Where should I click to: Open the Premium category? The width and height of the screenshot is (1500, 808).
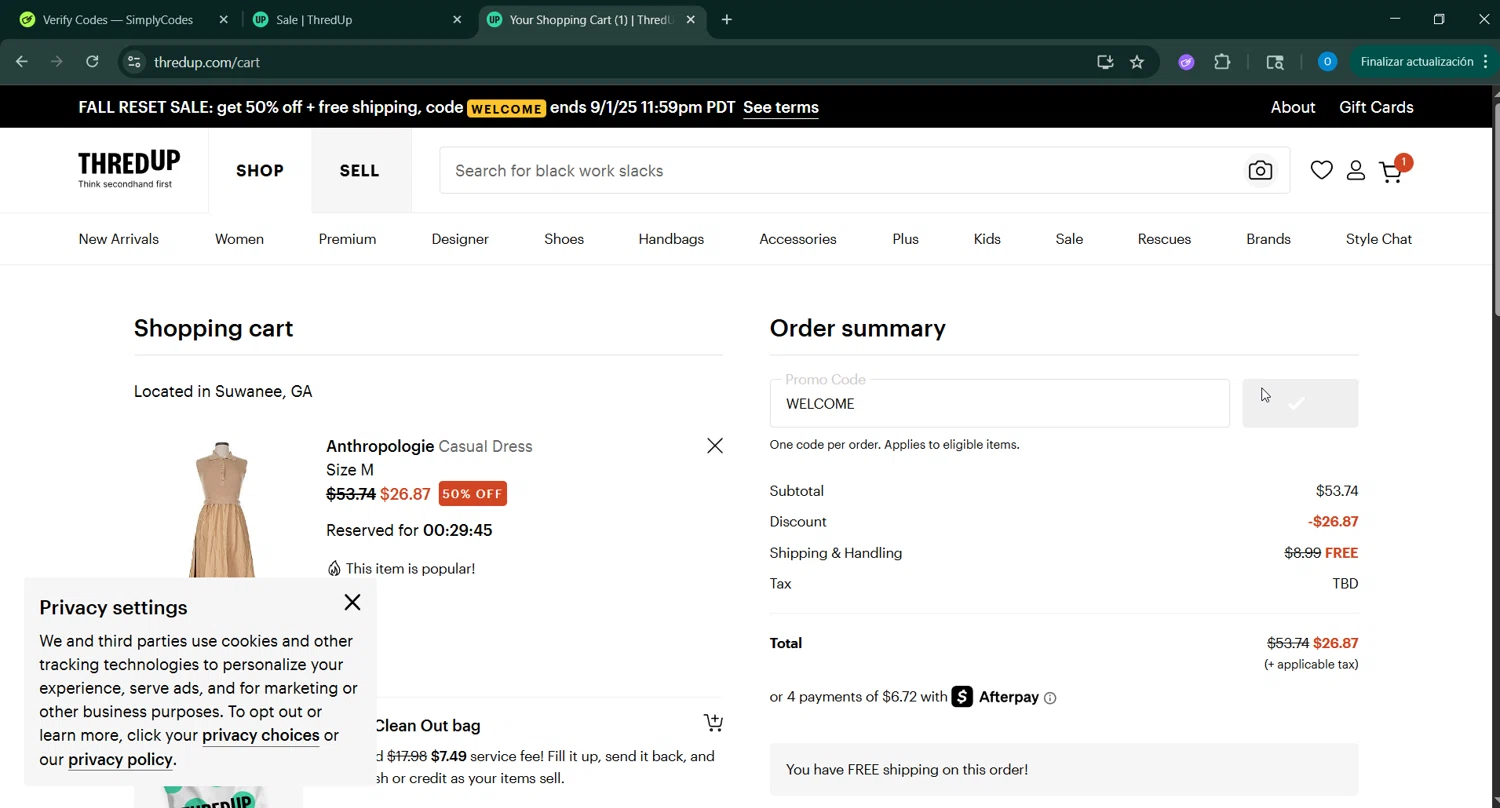click(347, 239)
